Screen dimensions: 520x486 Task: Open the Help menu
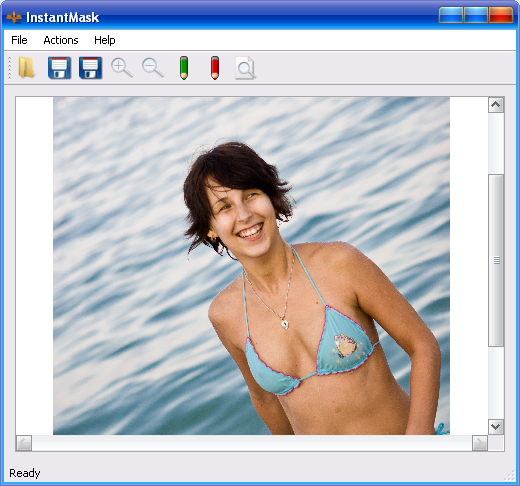(105, 40)
